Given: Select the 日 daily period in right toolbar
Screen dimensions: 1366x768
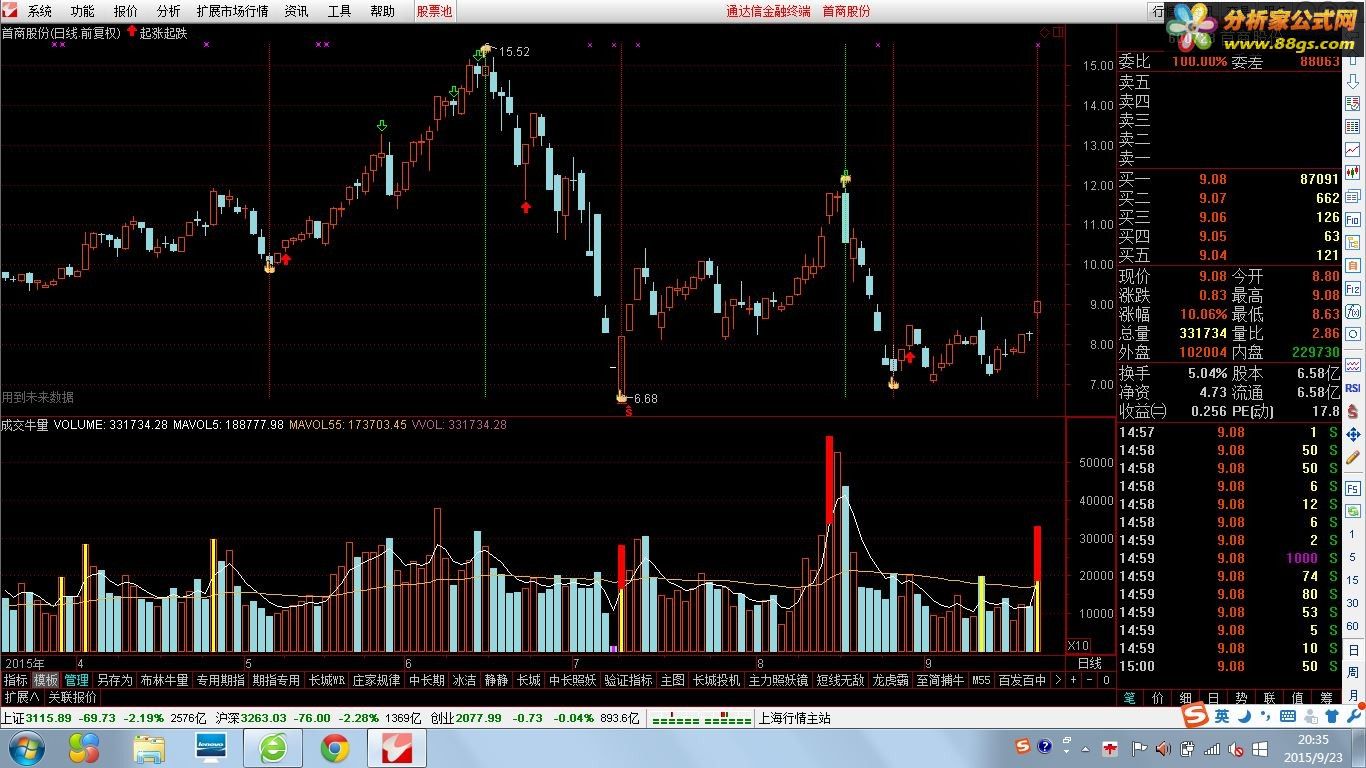Looking at the screenshot, I should click(1353, 650).
